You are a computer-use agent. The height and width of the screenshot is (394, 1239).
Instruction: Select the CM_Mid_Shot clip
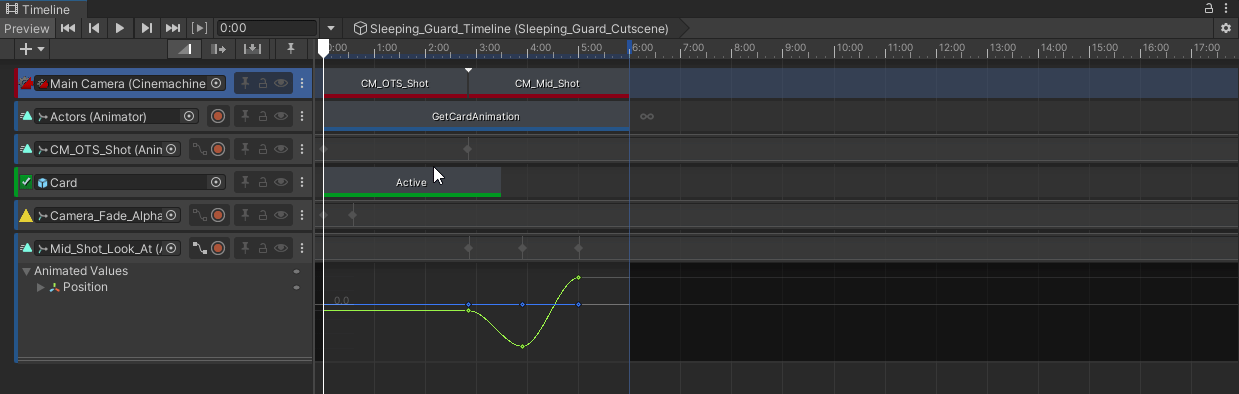click(548, 83)
